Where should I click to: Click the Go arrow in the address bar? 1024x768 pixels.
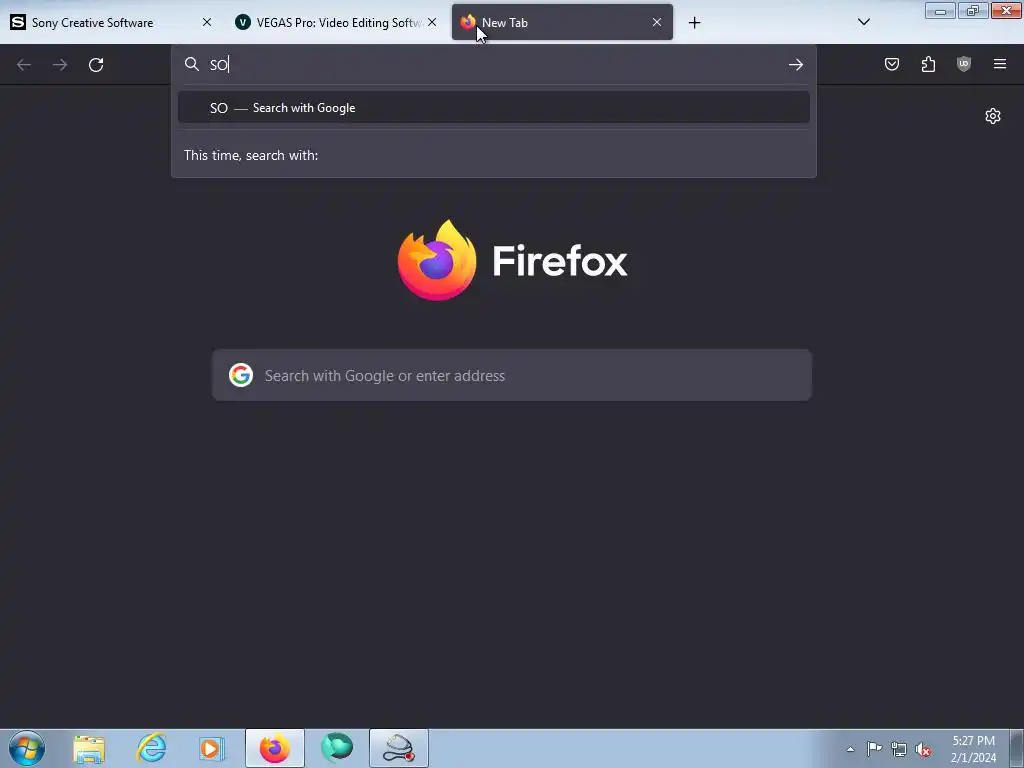[x=795, y=65]
